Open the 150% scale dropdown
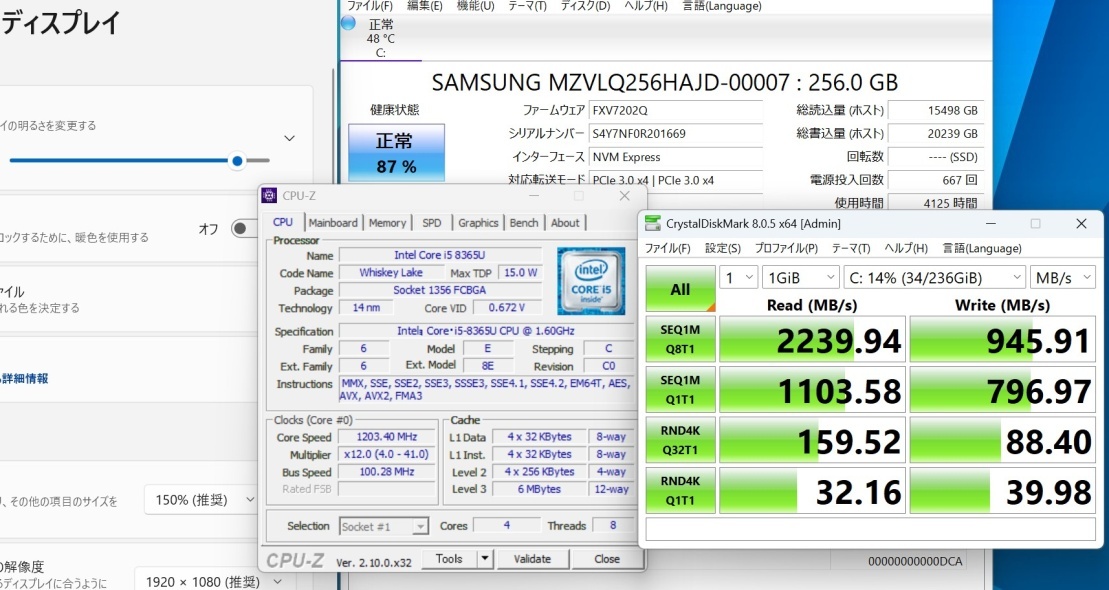Screen dimensions: 1109x590 201,500
